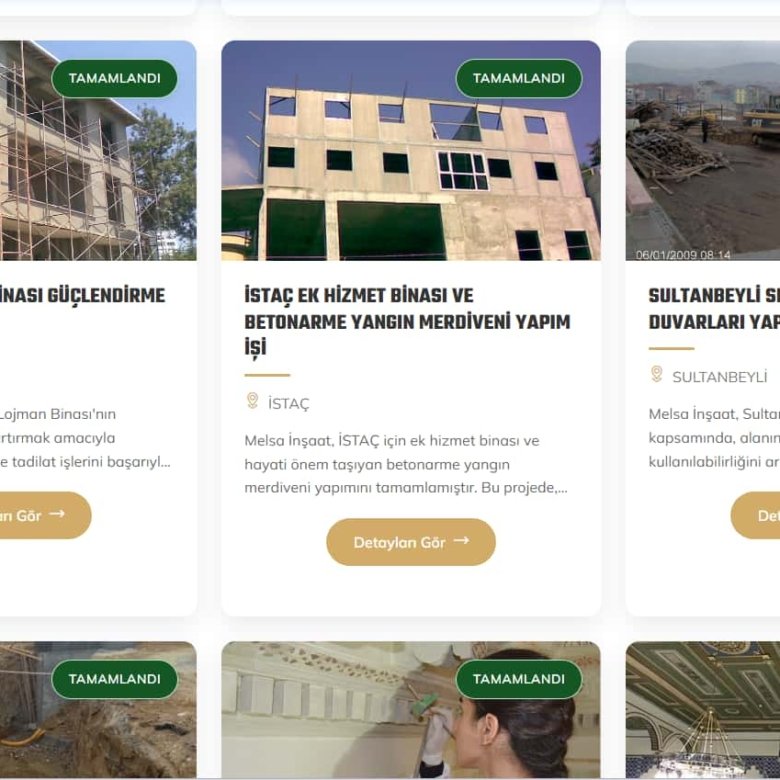The height and width of the screenshot is (780, 780).
Task: Click the location pin icon beside İSTAÇ
Action: tap(252, 401)
